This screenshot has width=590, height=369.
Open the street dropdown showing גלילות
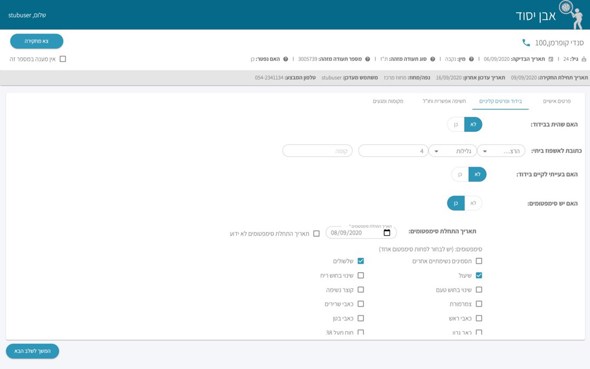[x=453, y=151]
